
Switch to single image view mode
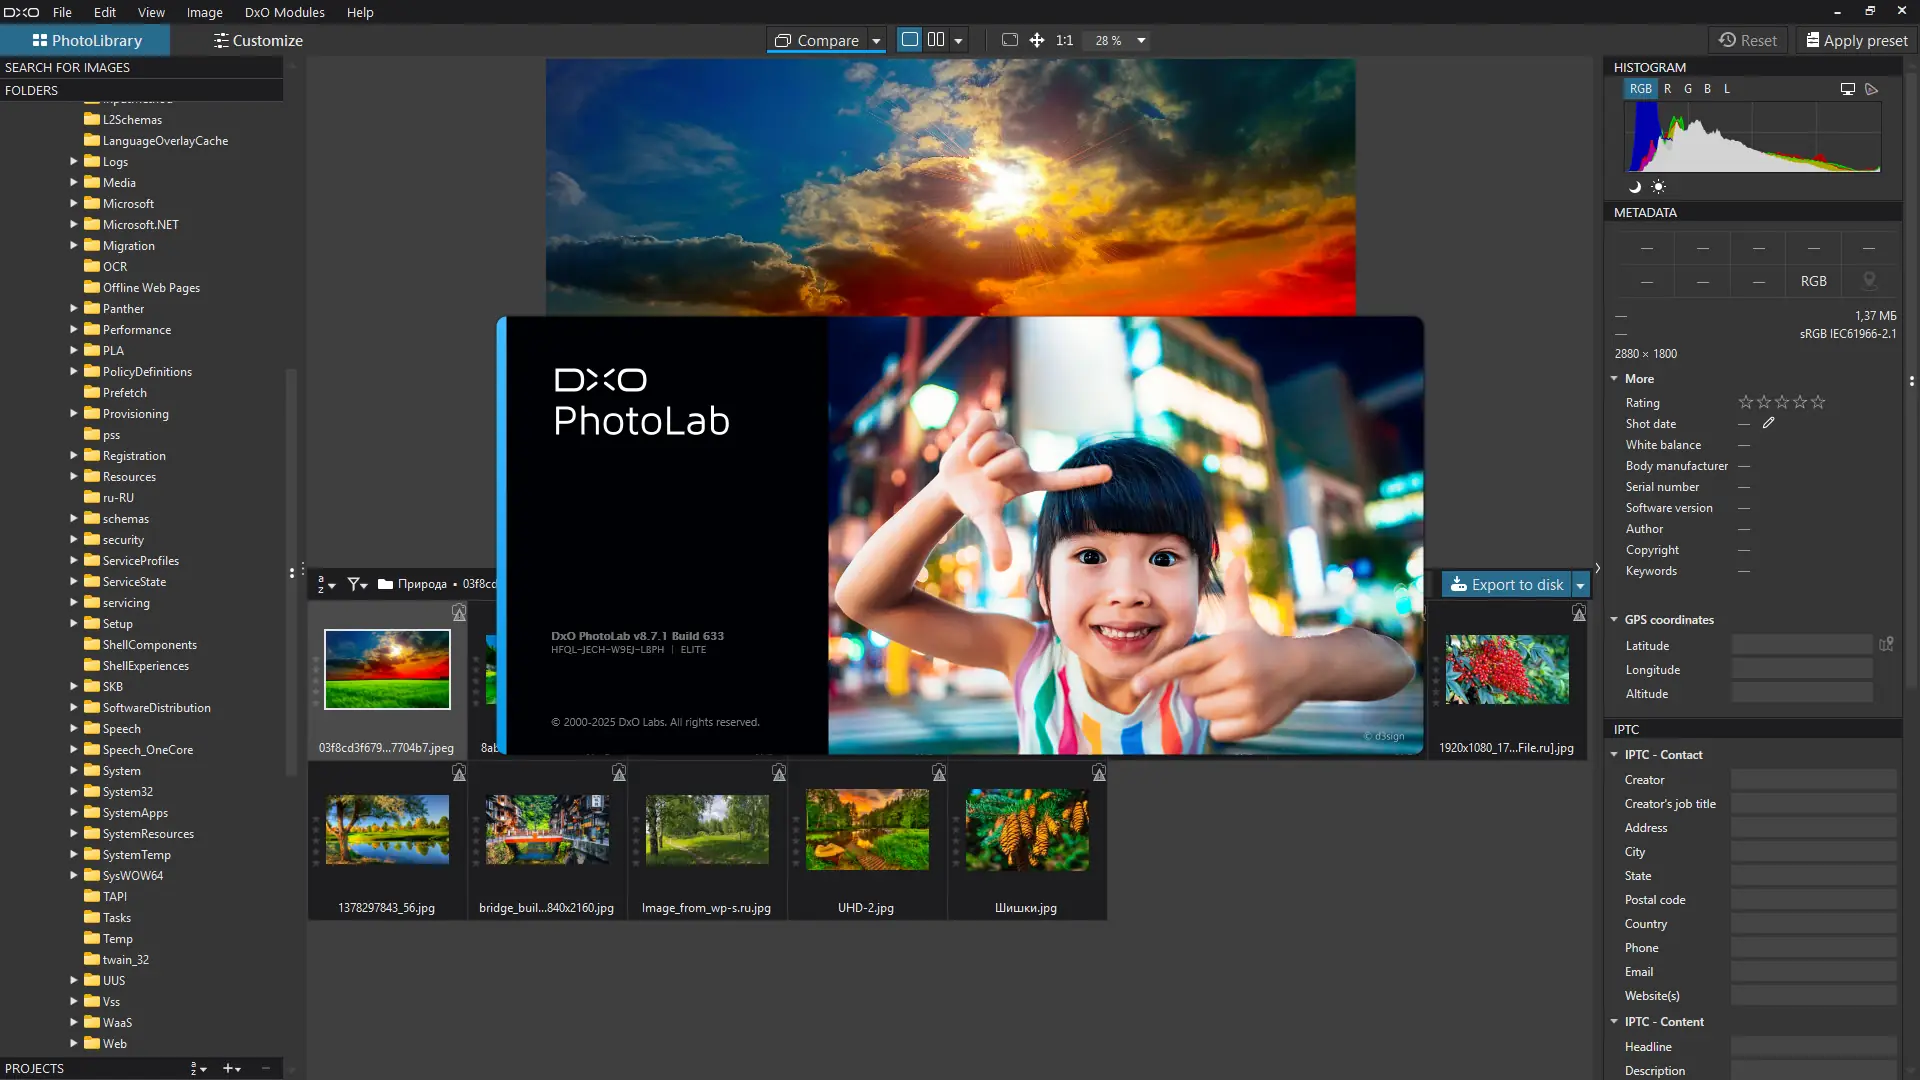(x=910, y=40)
